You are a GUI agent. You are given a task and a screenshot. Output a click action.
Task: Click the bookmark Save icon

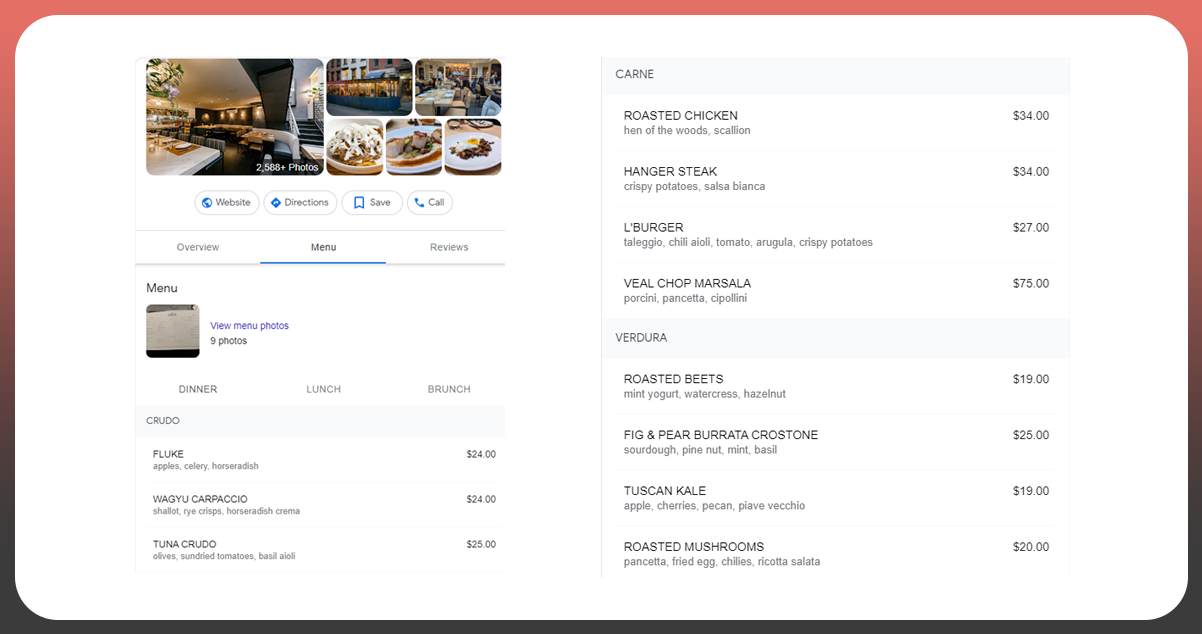359,203
